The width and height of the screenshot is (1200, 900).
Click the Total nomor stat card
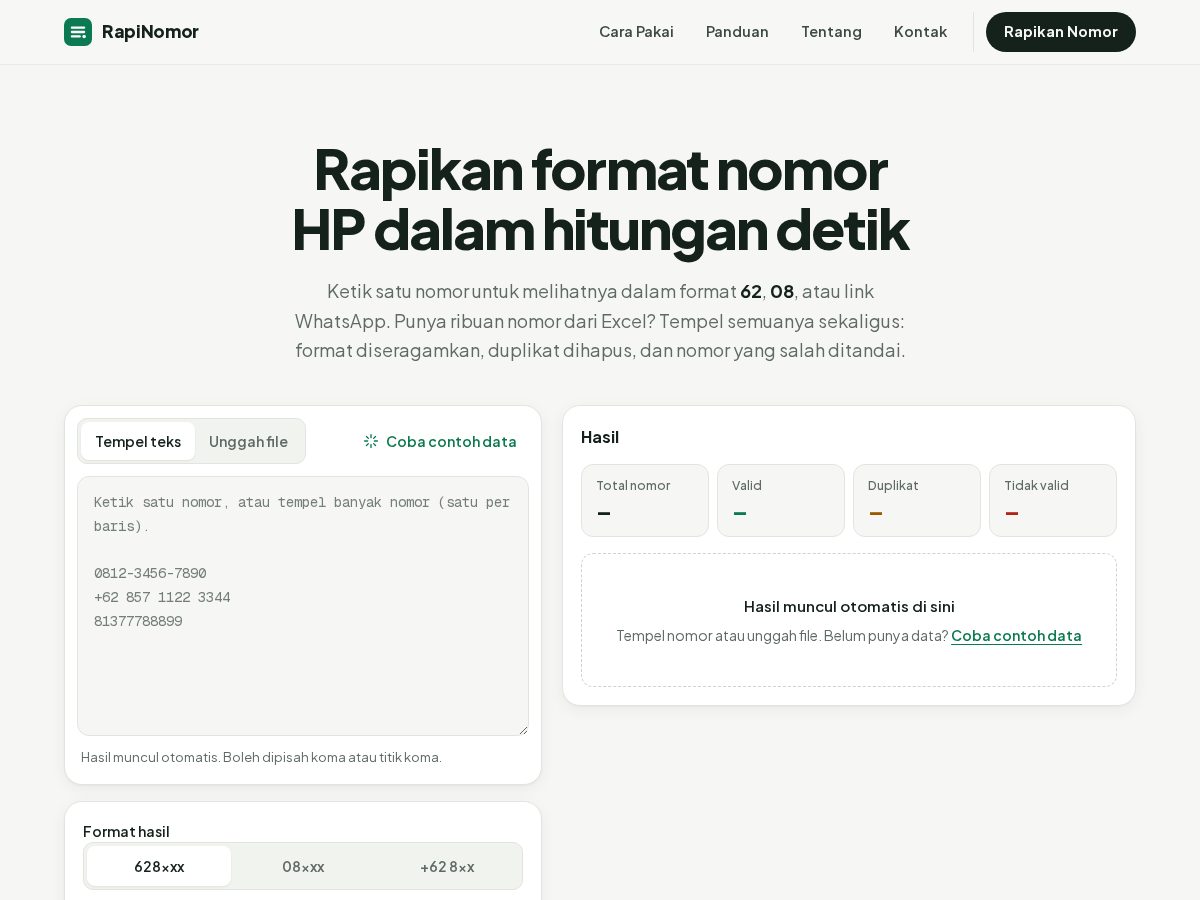645,500
